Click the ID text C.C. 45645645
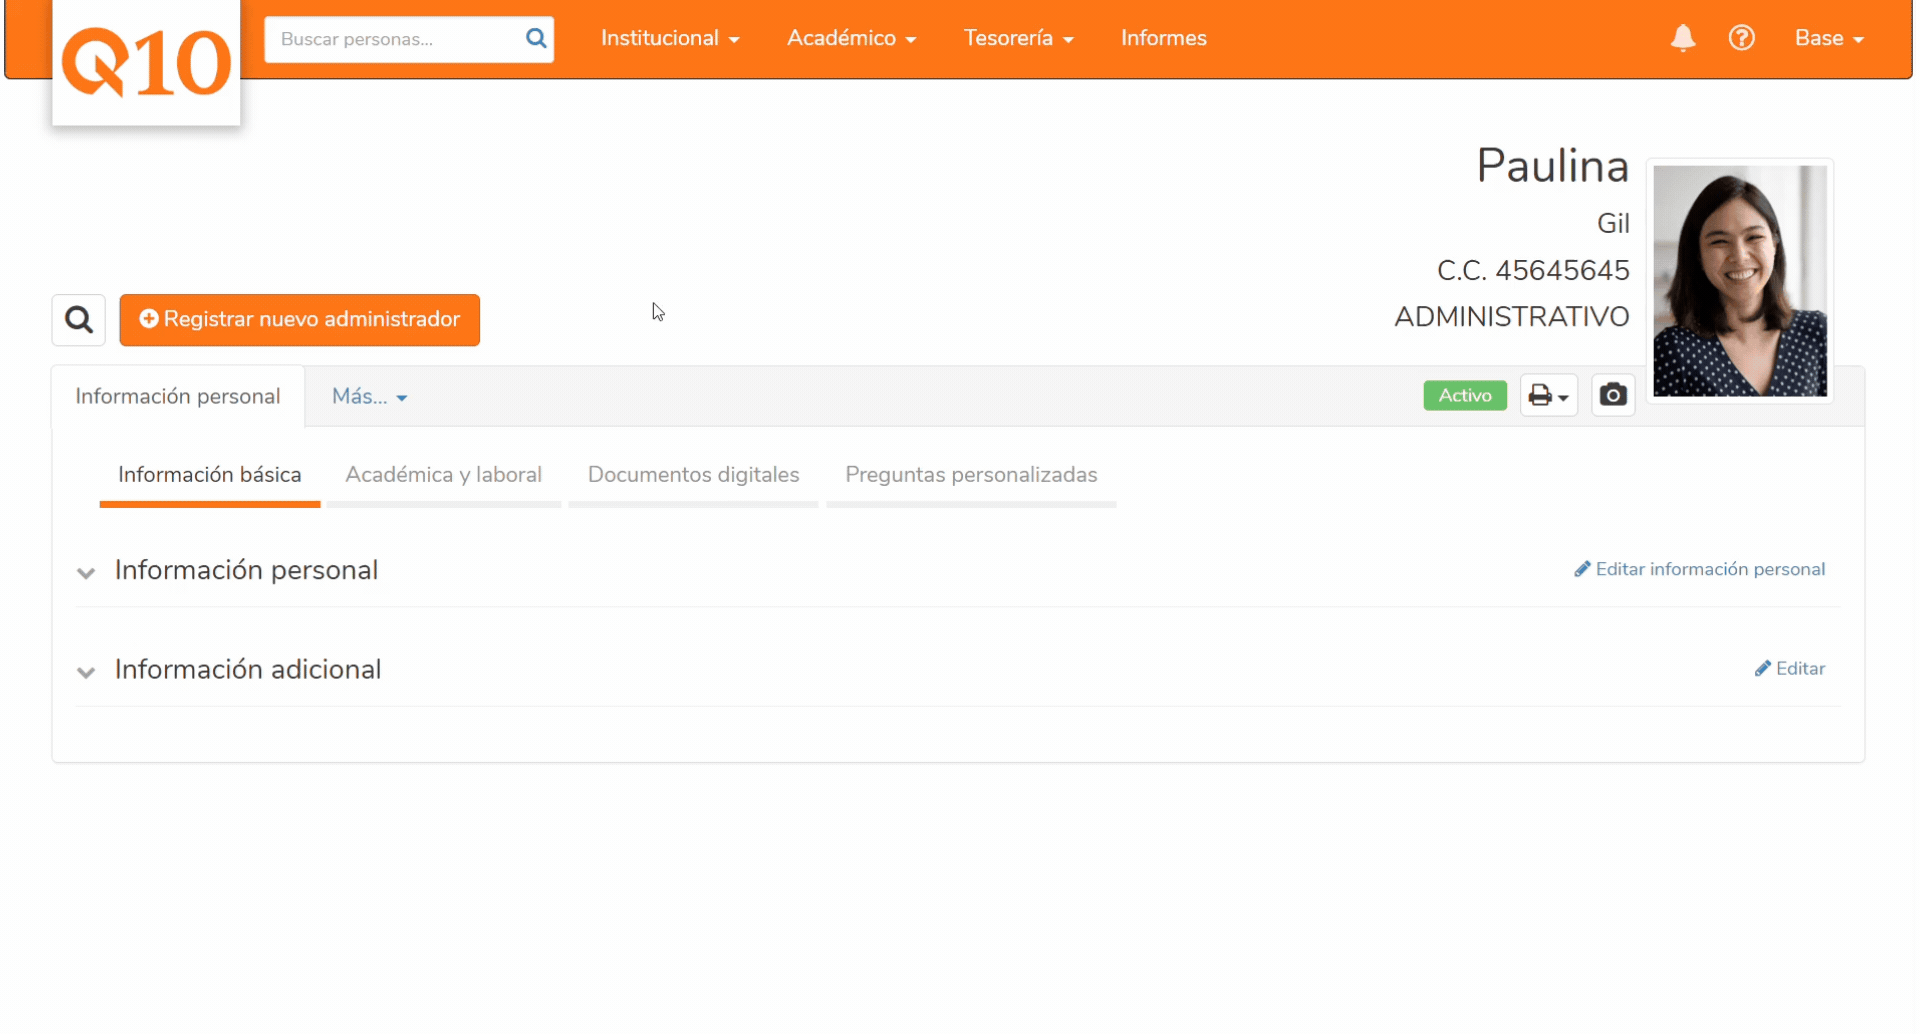 [x=1533, y=270]
